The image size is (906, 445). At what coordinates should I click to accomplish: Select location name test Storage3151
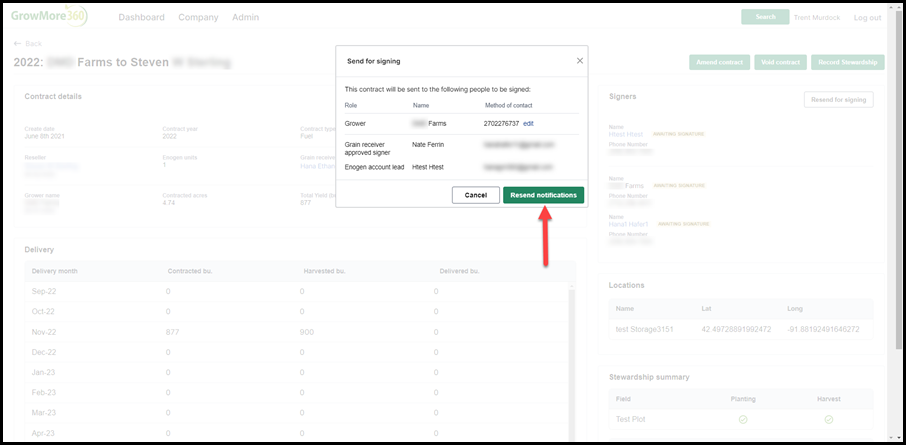tap(644, 329)
